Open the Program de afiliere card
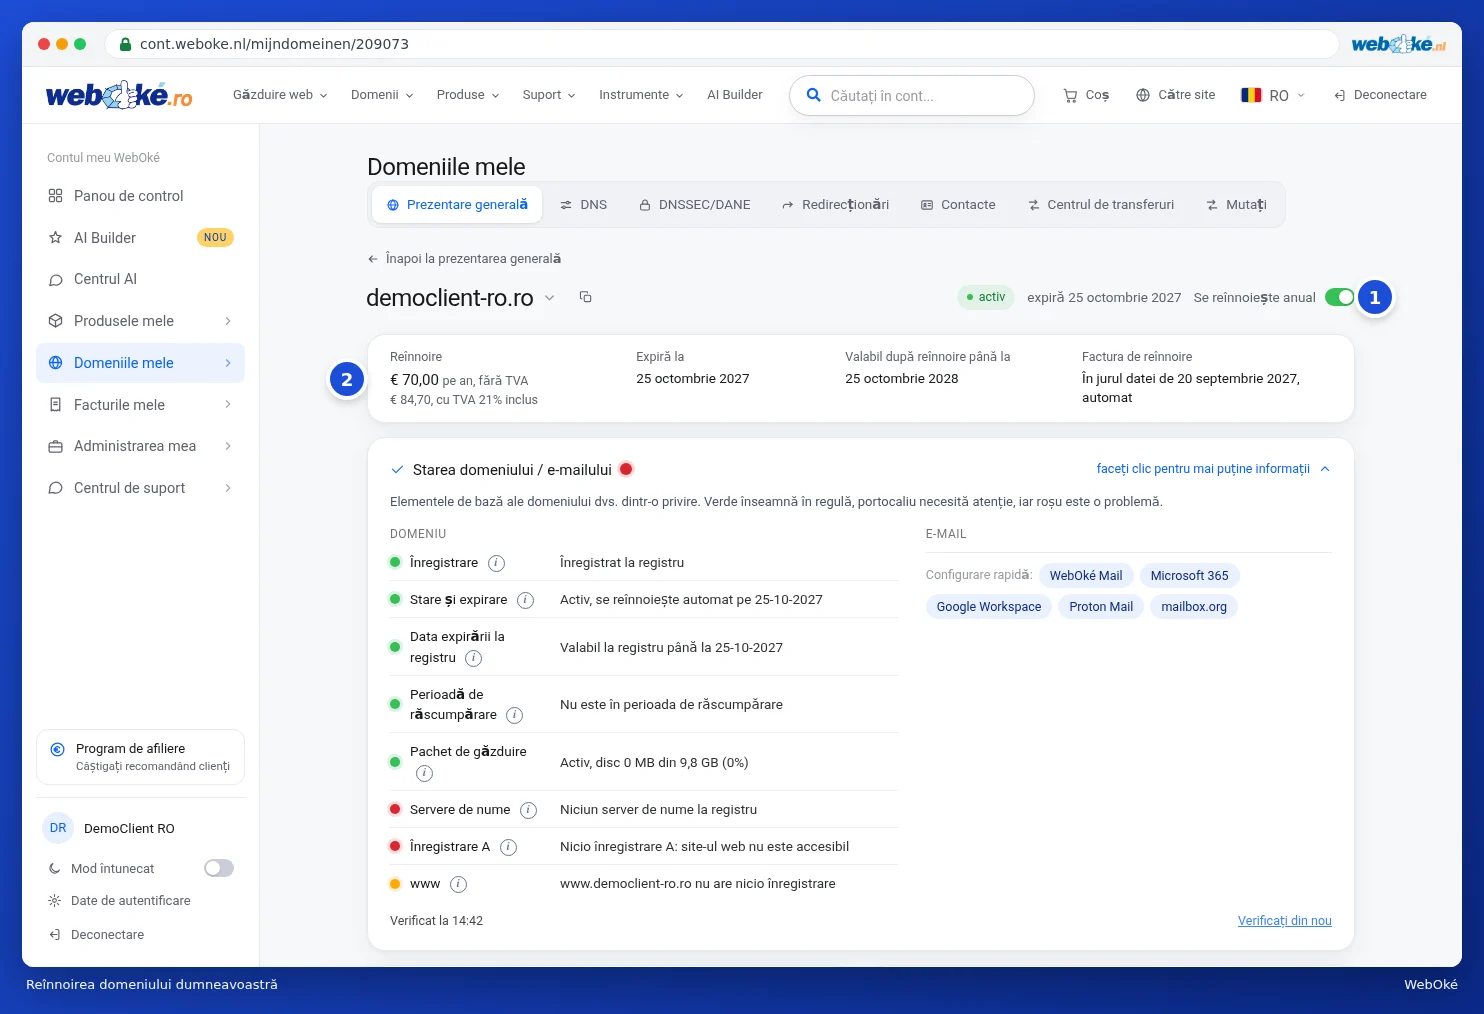This screenshot has width=1484, height=1014. click(140, 757)
